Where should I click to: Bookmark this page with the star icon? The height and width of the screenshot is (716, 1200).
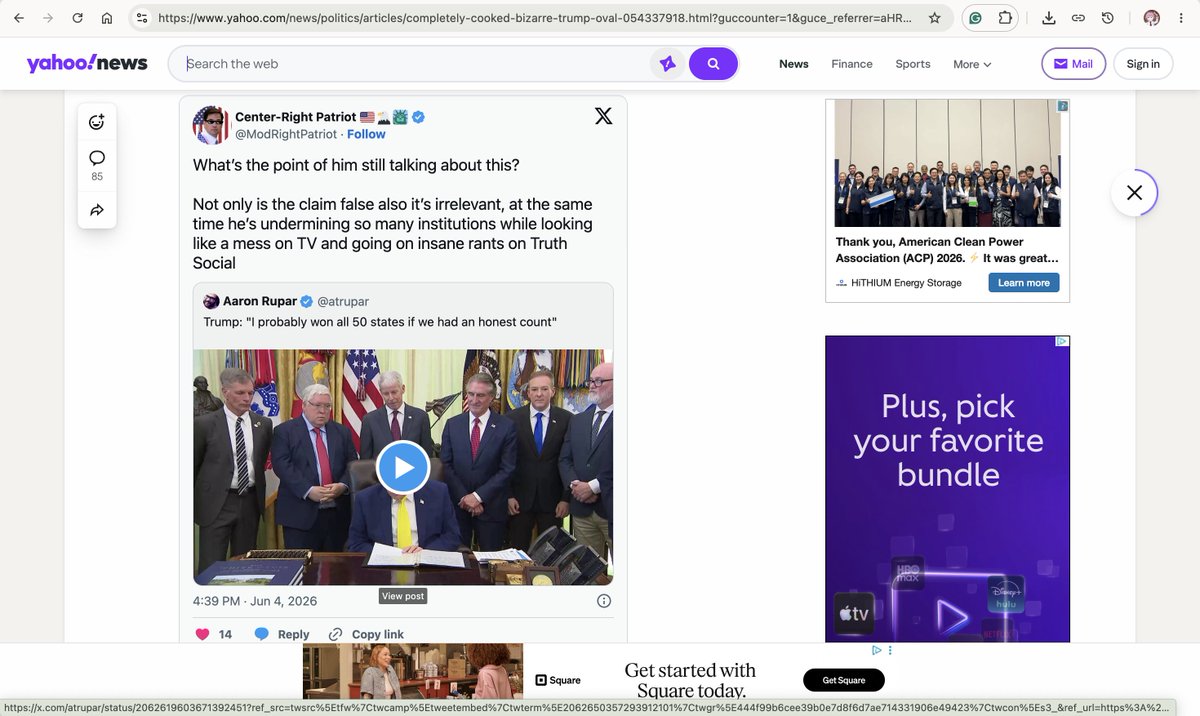pyautogui.click(x=934, y=18)
